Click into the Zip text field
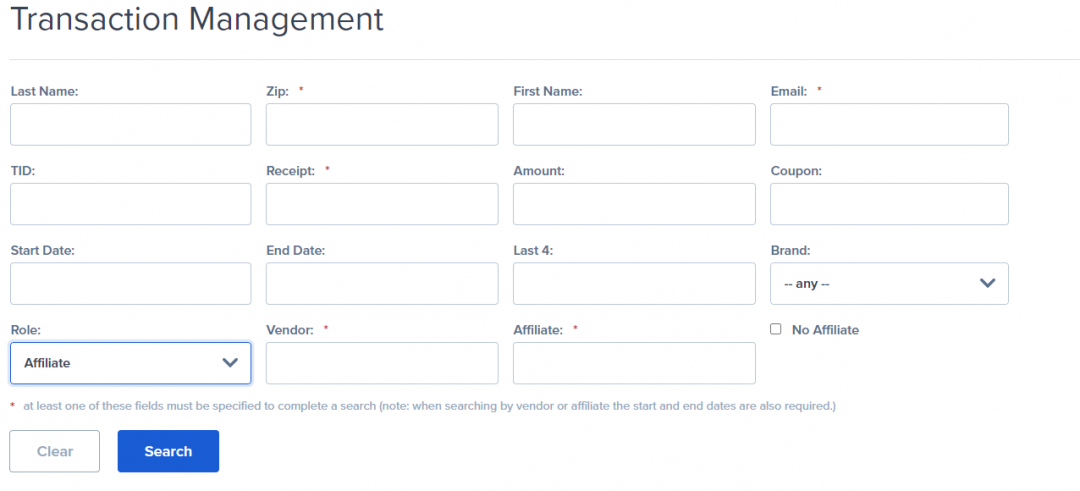Image resolution: width=1080 pixels, height=491 pixels. tap(382, 124)
